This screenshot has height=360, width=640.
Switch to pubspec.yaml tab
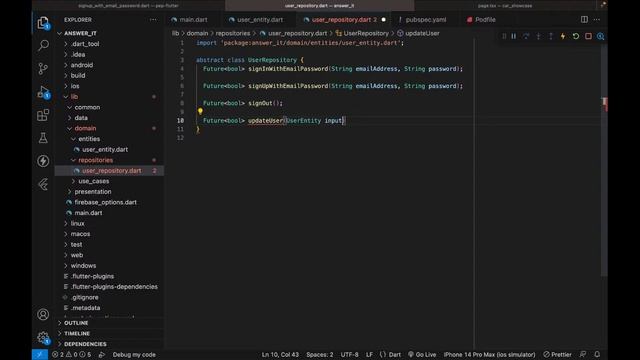(426, 20)
